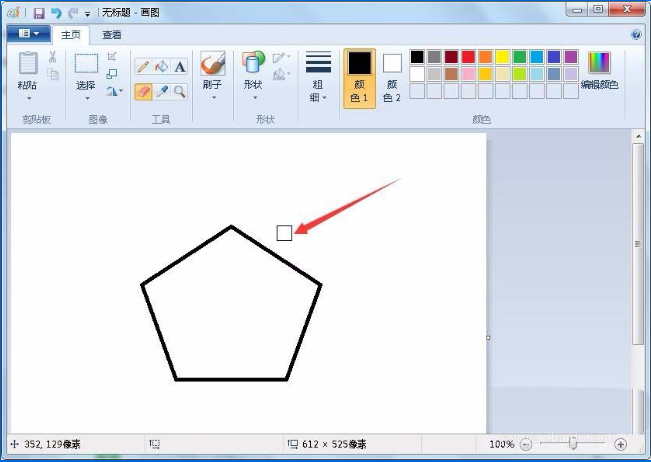This screenshot has width=651, height=462.
Task: Switch to the 查看 tab
Action: (x=111, y=35)
